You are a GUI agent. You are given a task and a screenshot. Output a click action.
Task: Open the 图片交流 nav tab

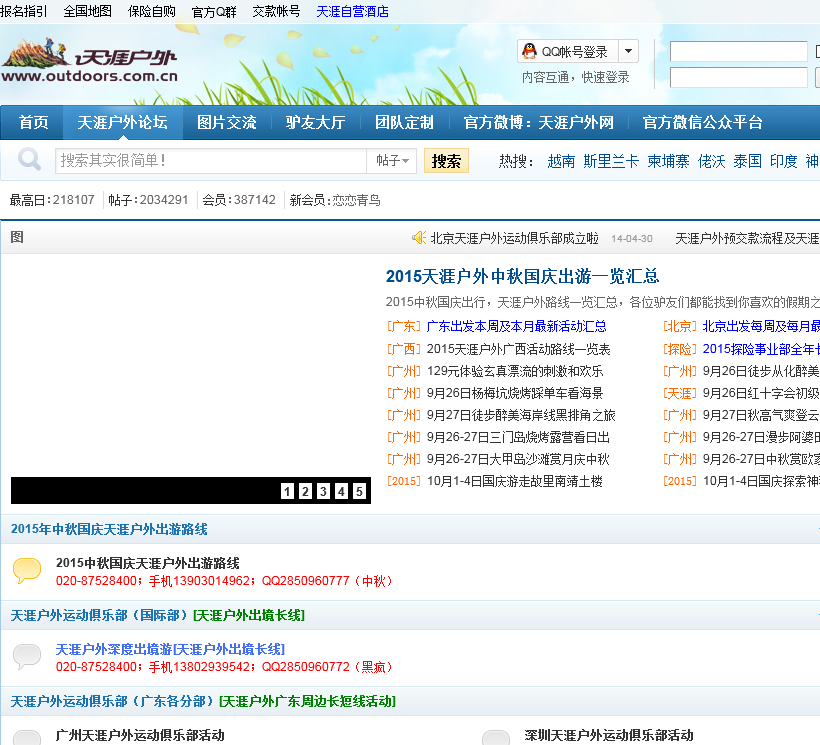tap(226, 122)
